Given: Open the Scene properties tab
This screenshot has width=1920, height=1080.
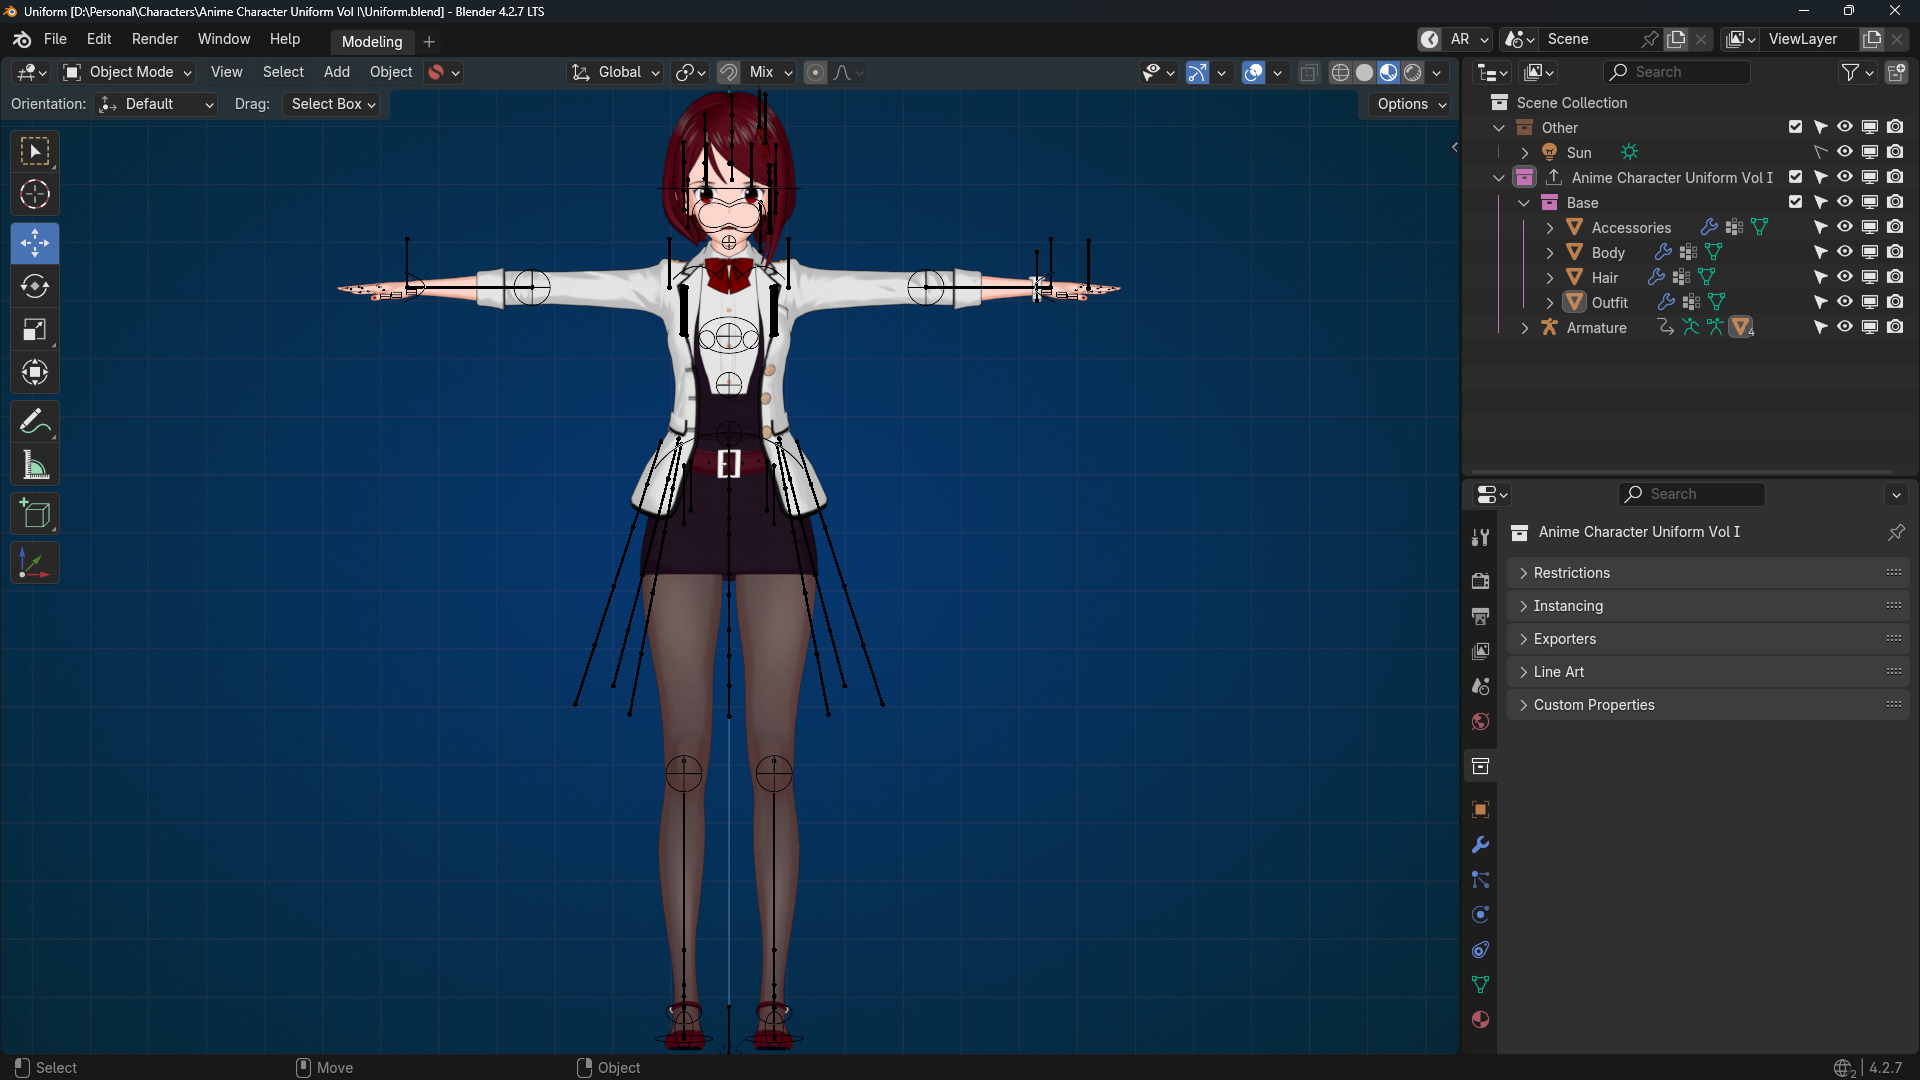Looking at the screenshot, I should 1481,686.
